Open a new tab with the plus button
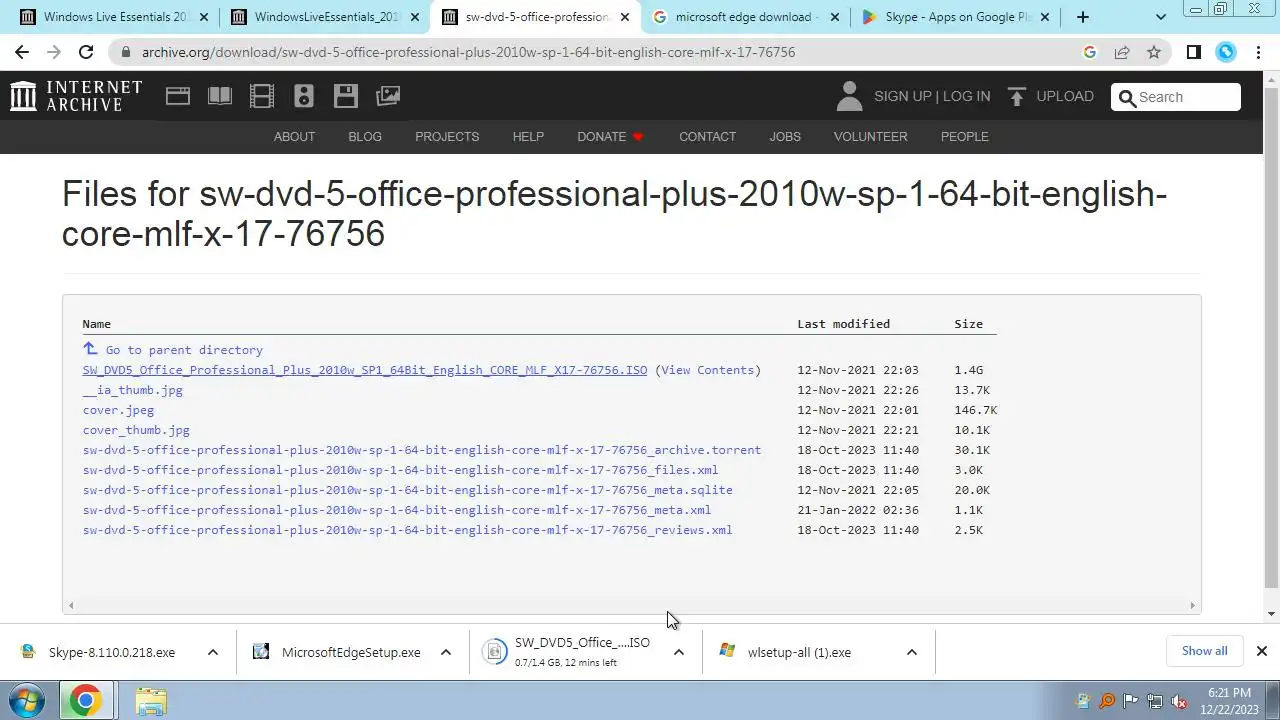This screenshot has width=1280, height=720. pos(1083,17)
